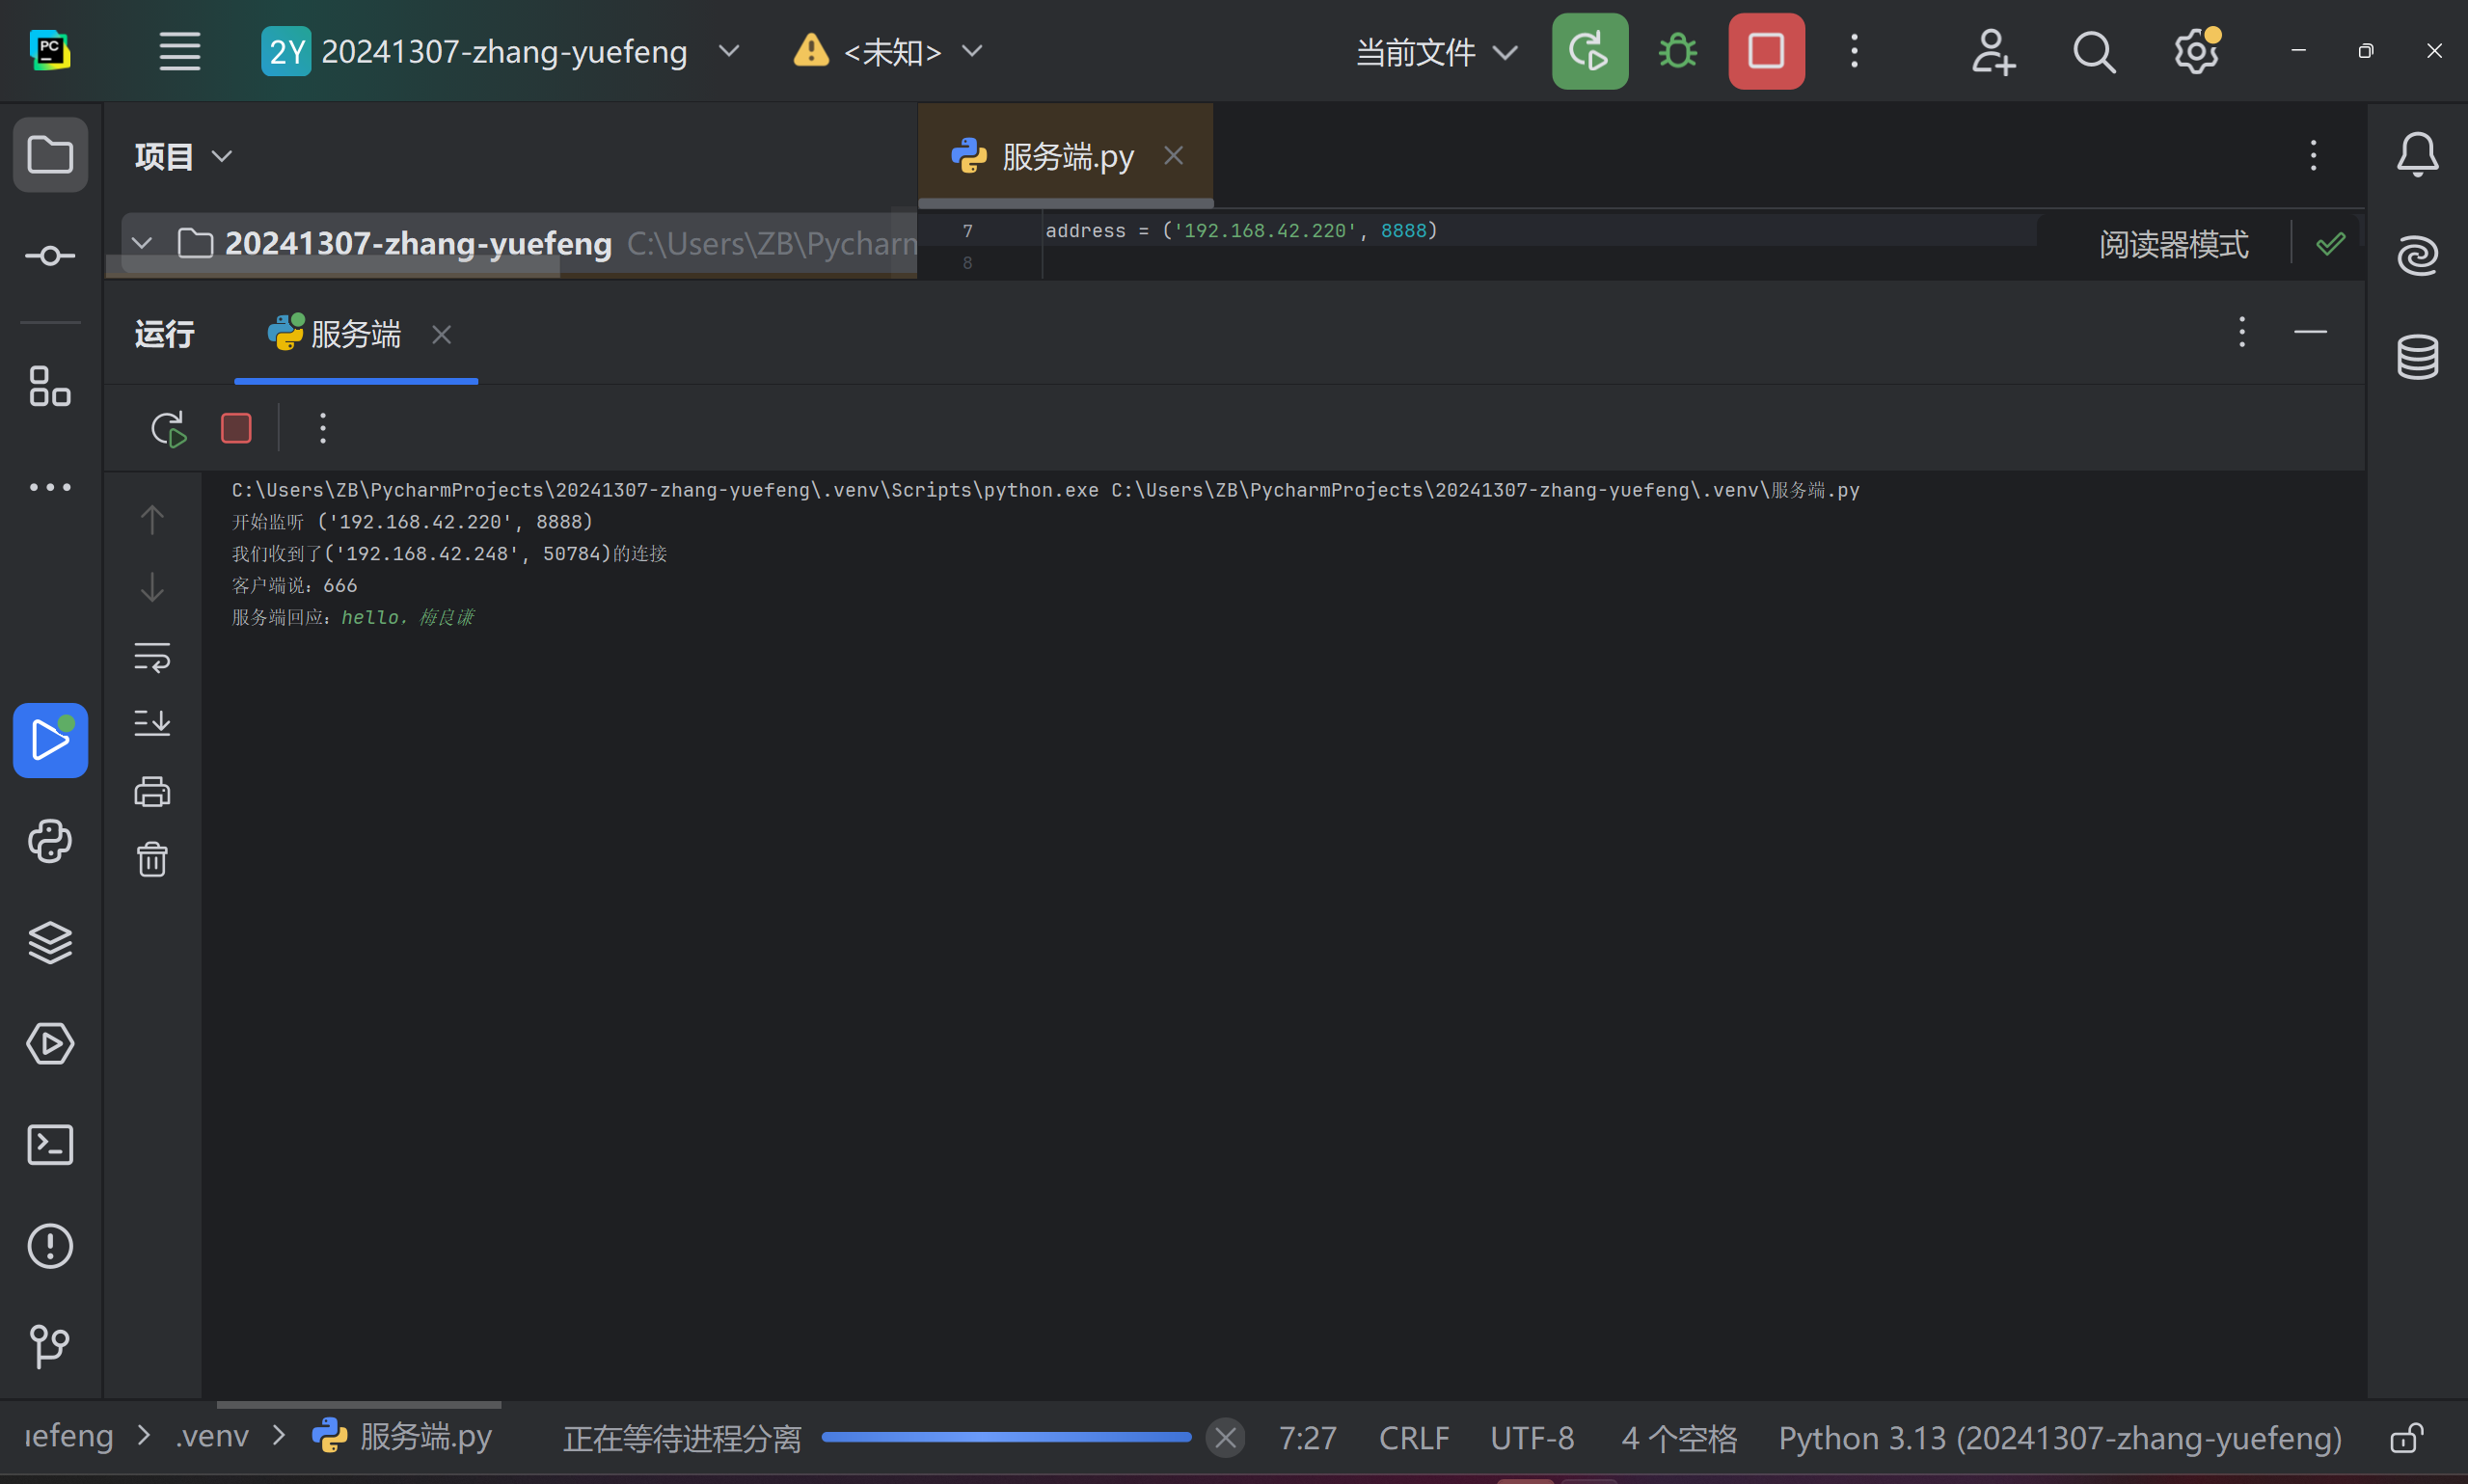Screen dimensions: 2468x1484
Task: Open the Terminal tool window
Action: point(50,1145)
